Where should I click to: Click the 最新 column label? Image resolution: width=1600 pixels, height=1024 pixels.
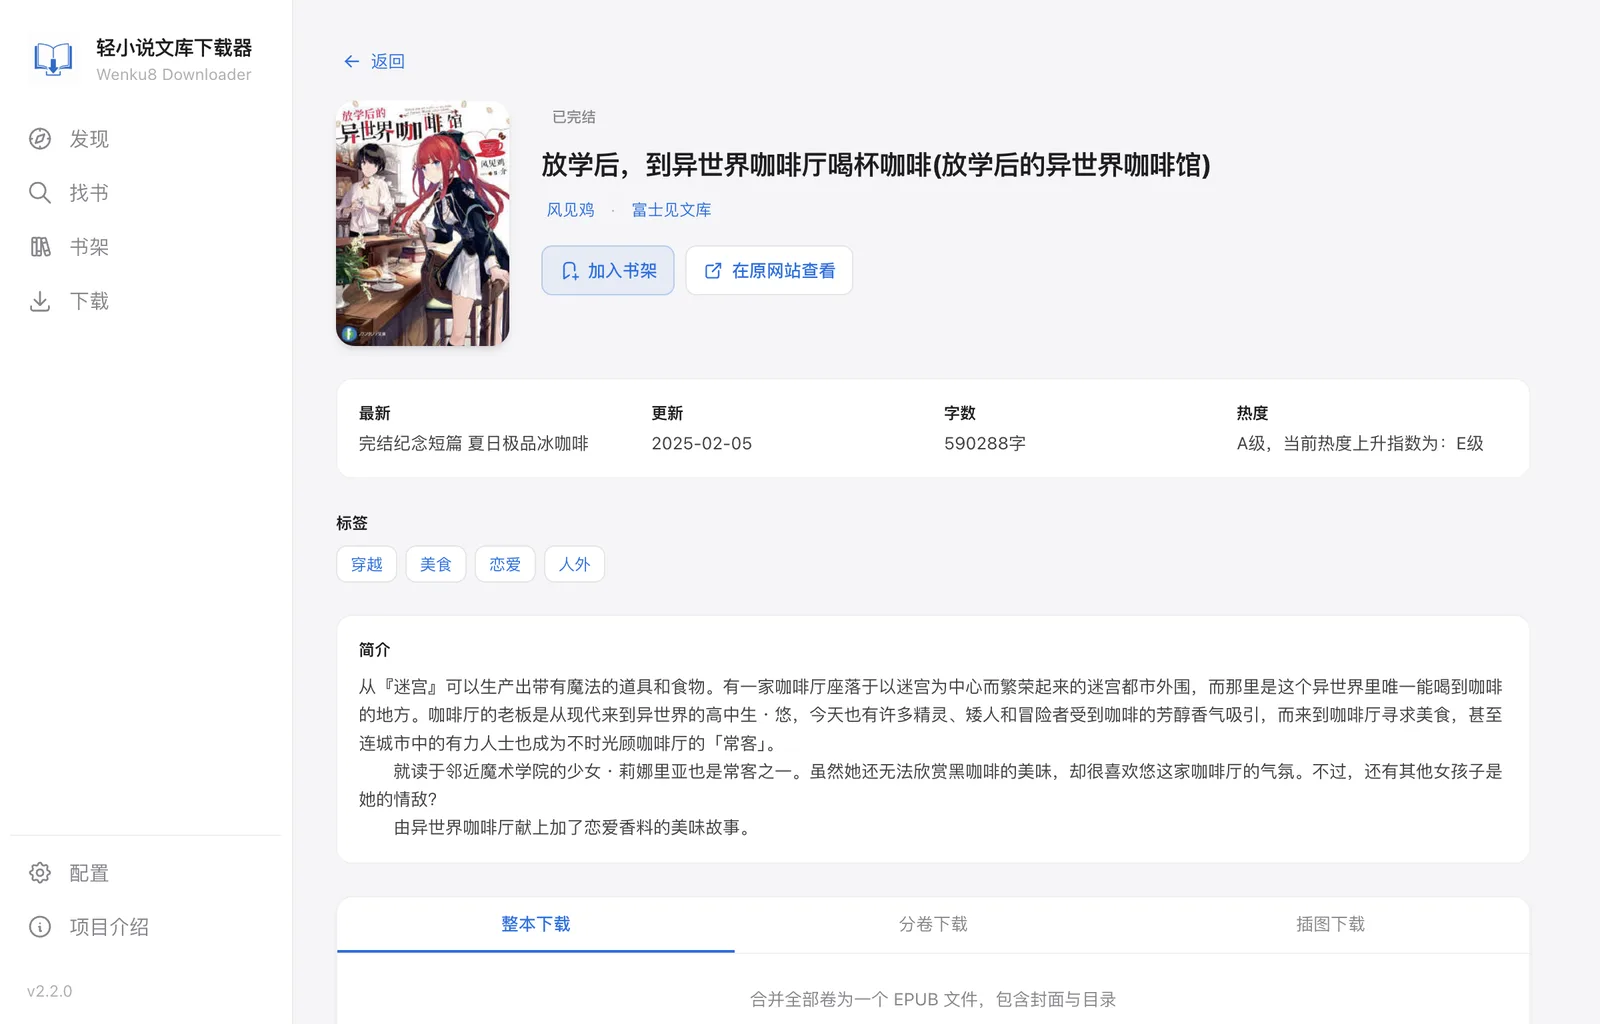(375, 413)
